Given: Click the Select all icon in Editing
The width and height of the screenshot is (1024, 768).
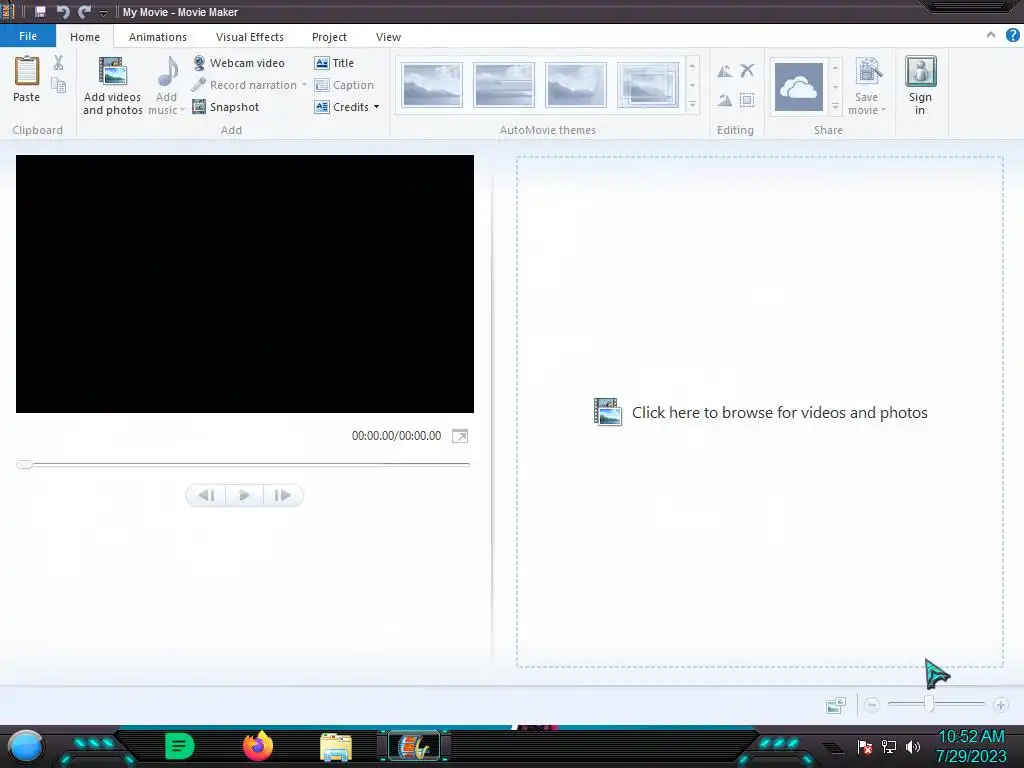Looking at the screenshot, I should pos(747,100).
